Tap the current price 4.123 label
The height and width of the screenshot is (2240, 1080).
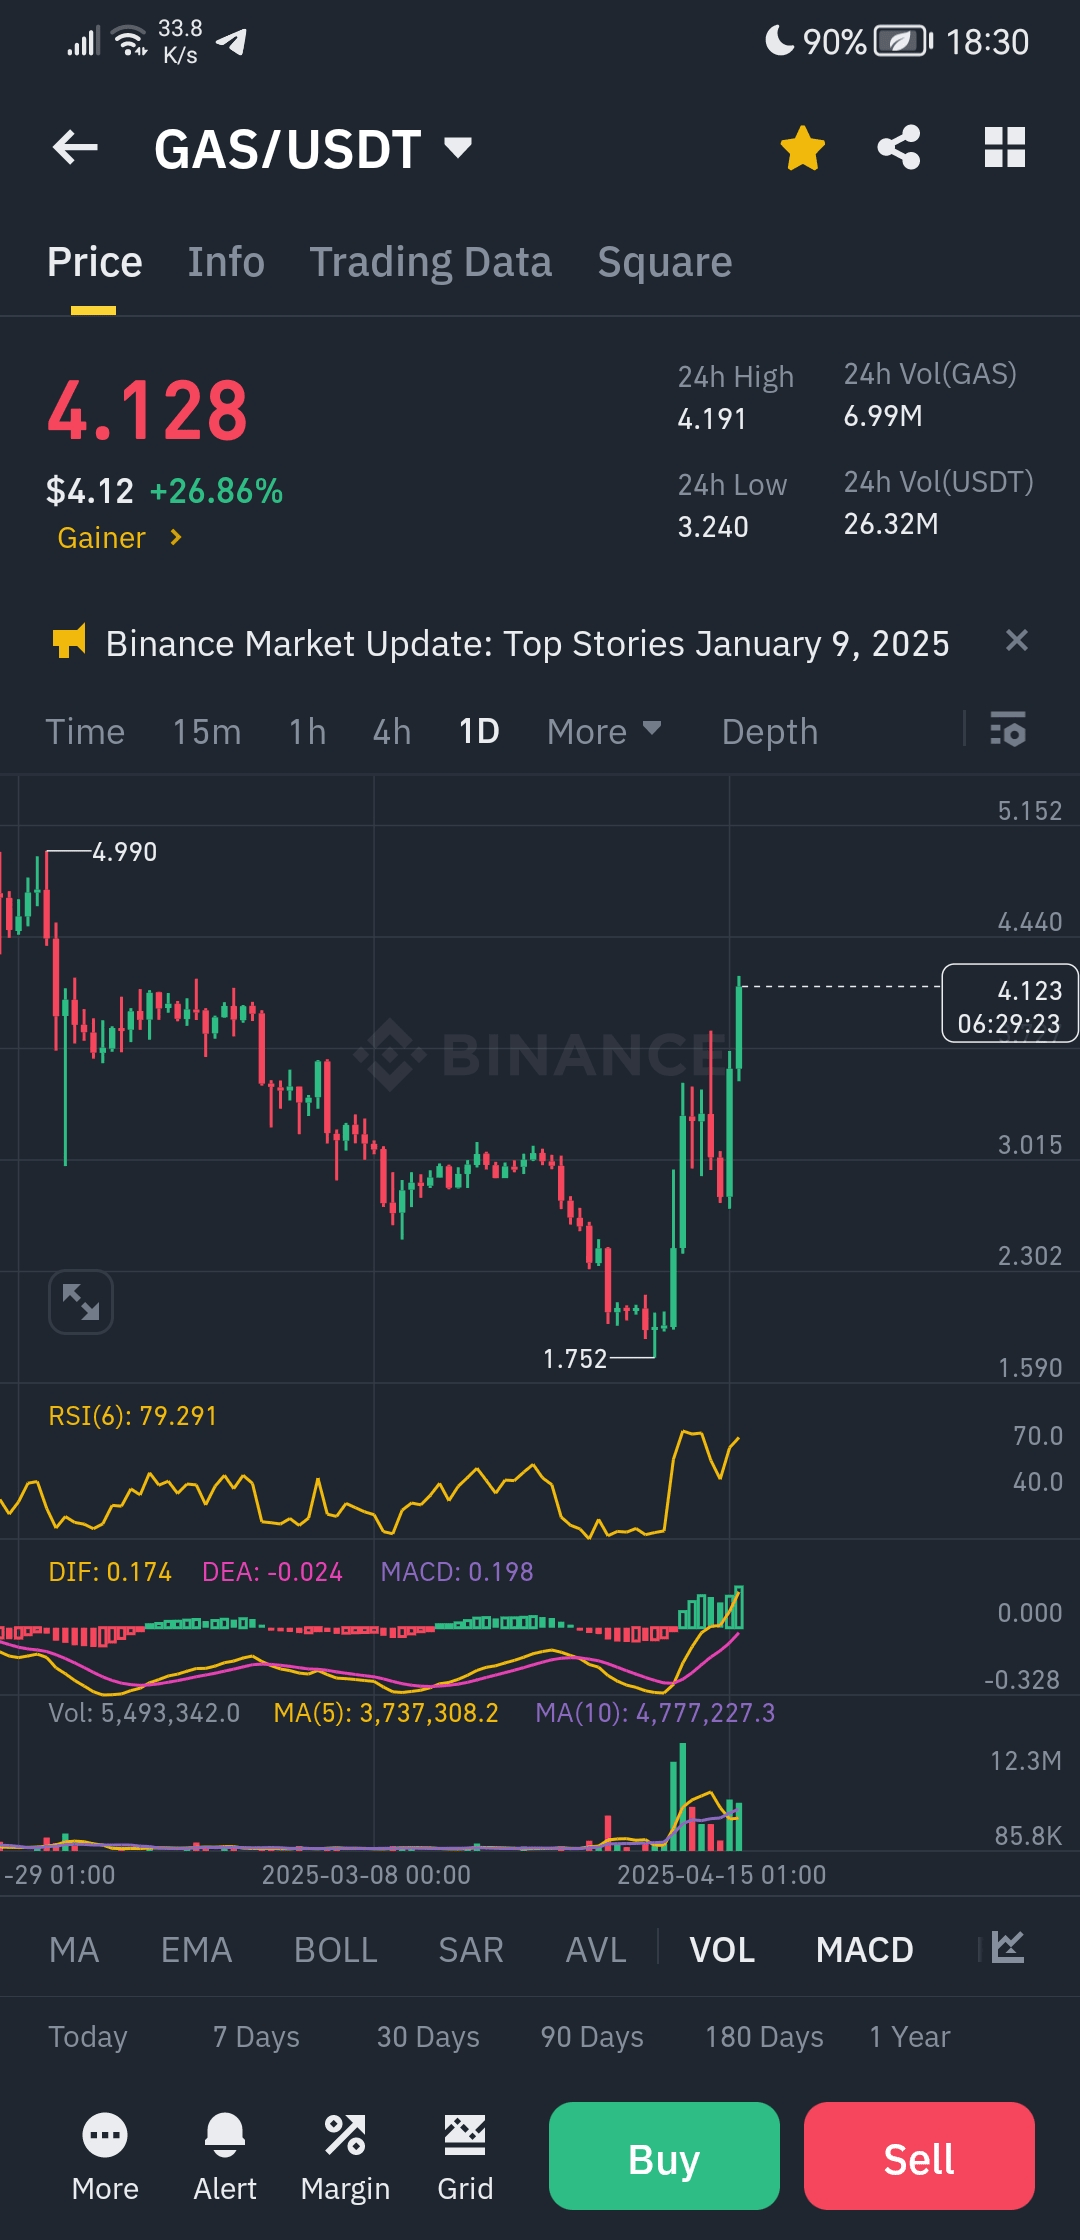point(1010,1004)
